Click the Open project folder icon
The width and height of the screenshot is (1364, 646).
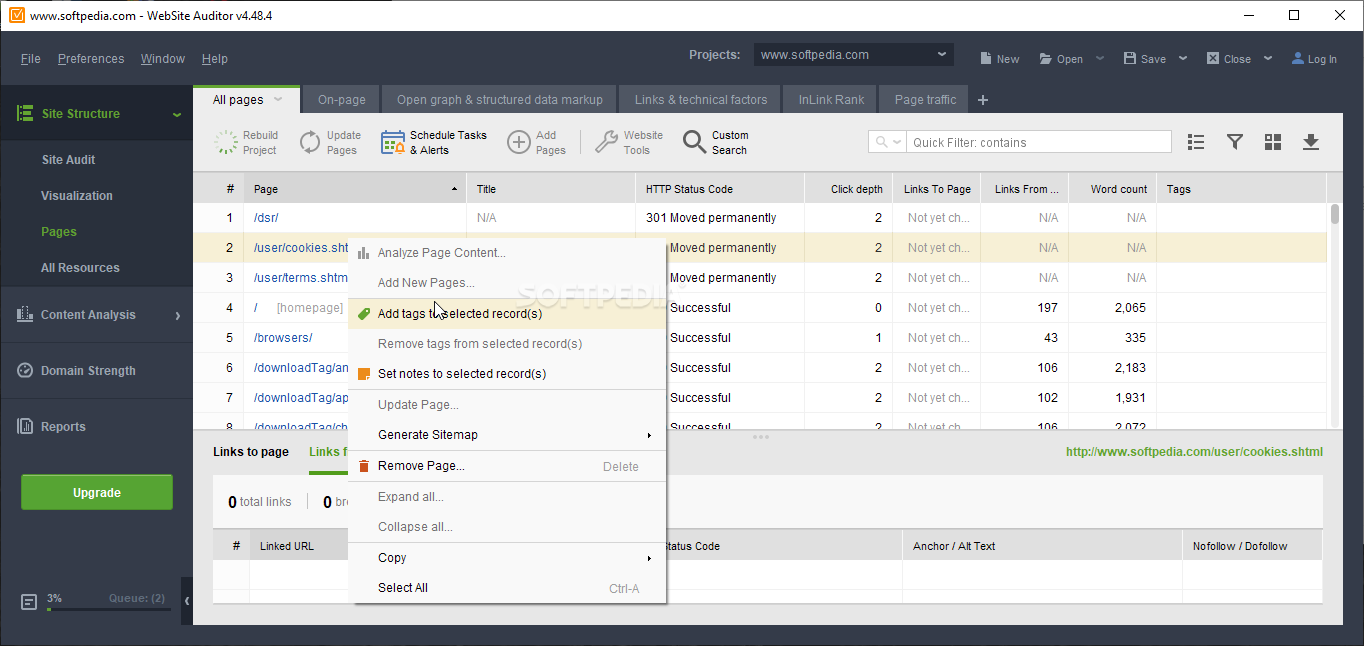click(x=1046, y=58)
